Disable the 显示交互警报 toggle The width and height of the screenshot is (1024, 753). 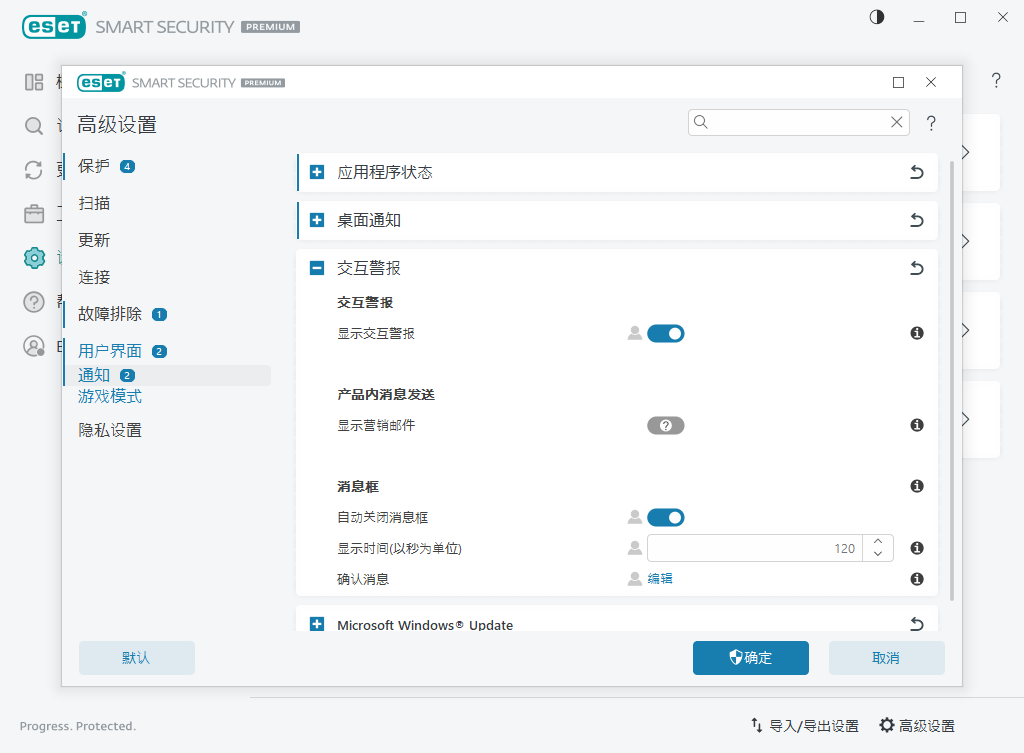(x=666, y=333)
